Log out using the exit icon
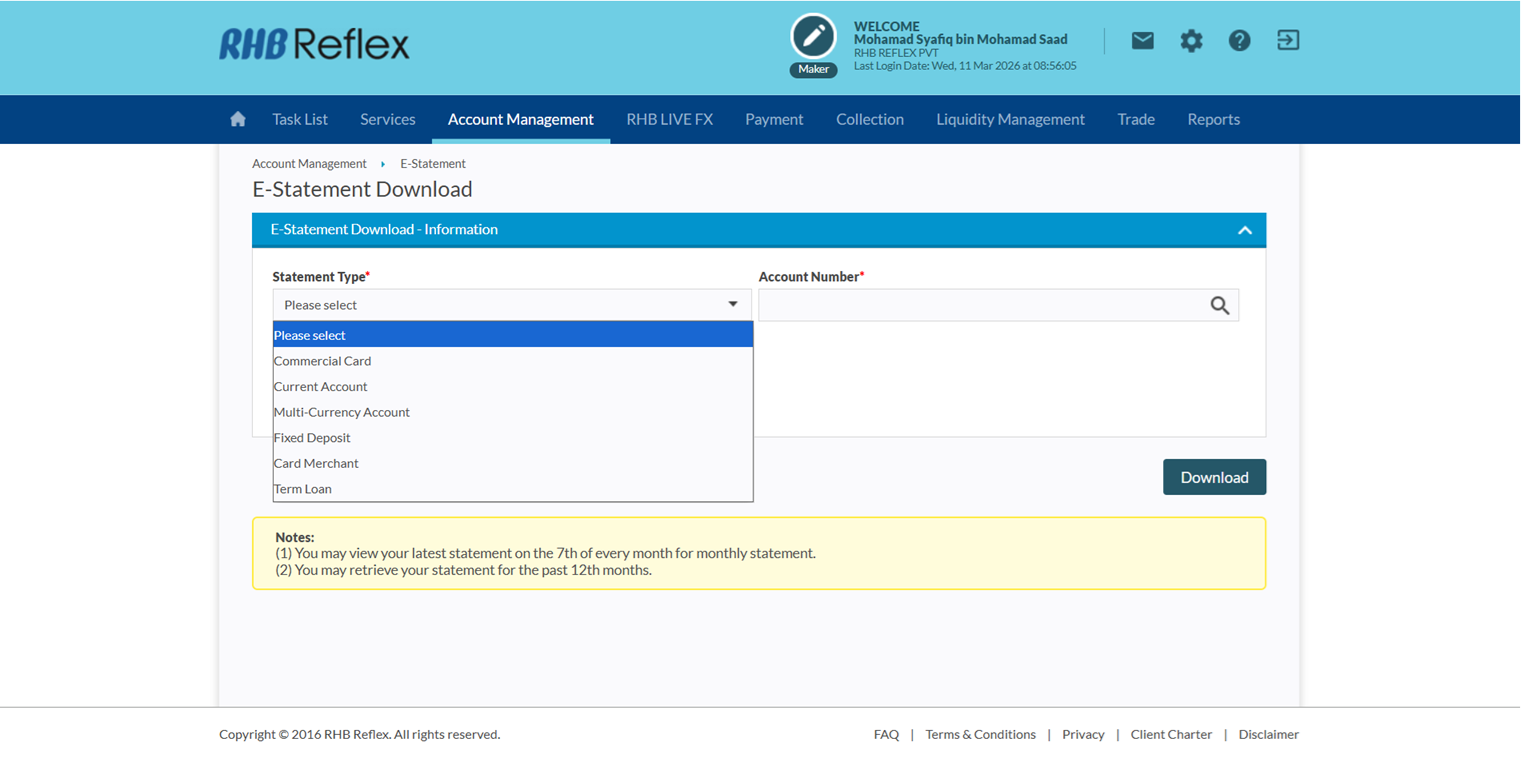 (x=1288, y=41)
